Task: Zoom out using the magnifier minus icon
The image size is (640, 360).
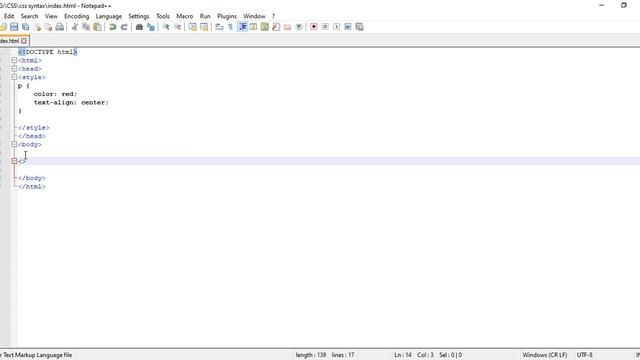Action: coord(177,27)
